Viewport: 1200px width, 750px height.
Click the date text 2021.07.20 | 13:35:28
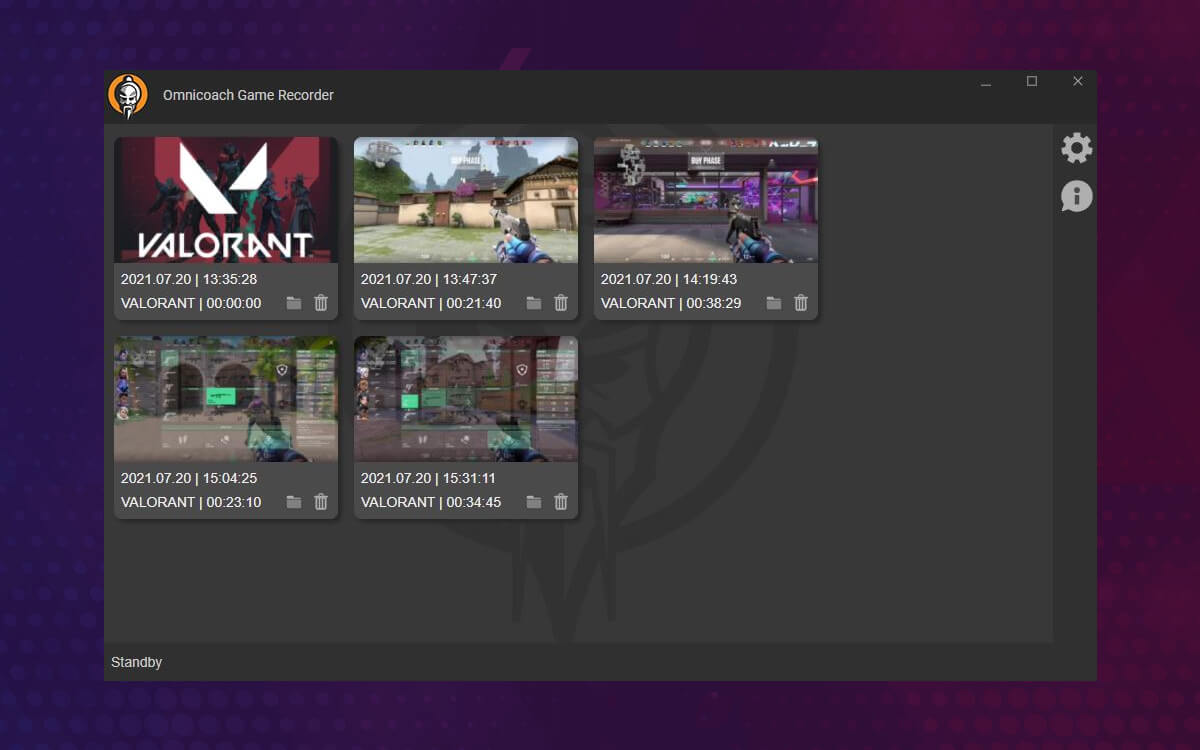189,279
